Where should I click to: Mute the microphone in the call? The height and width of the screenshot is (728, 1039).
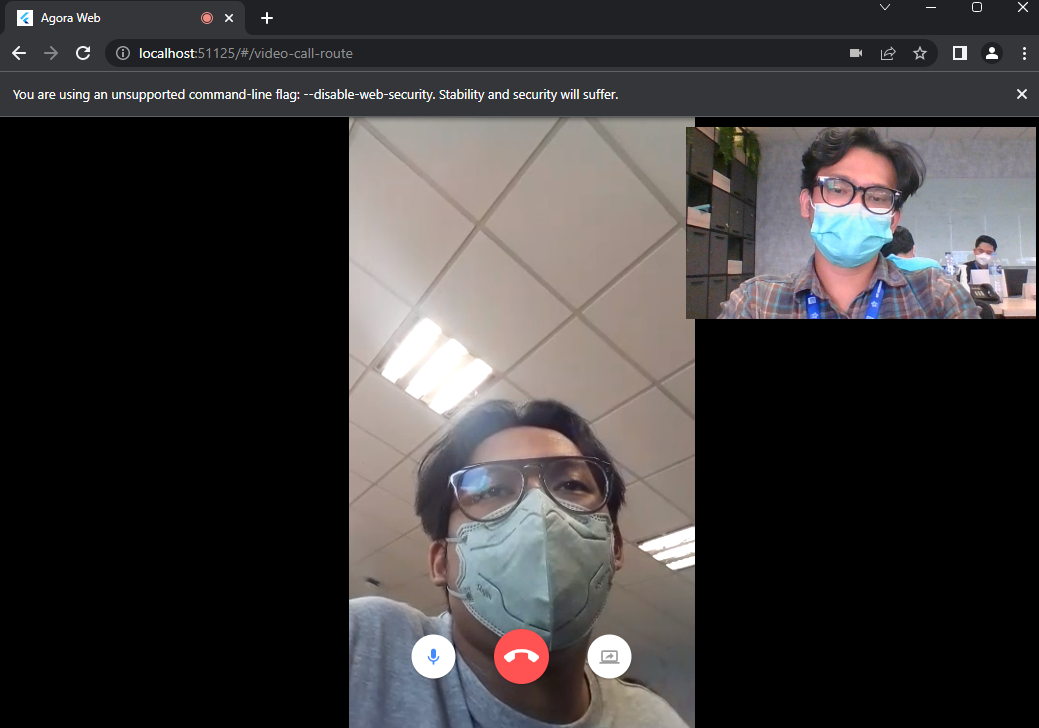click(433, 656)
